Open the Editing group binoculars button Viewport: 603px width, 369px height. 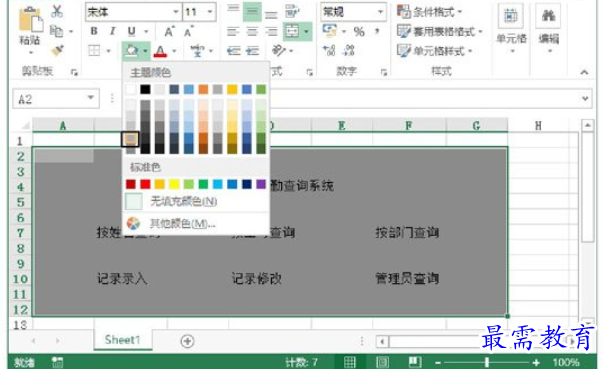click(x=548, y=28)
